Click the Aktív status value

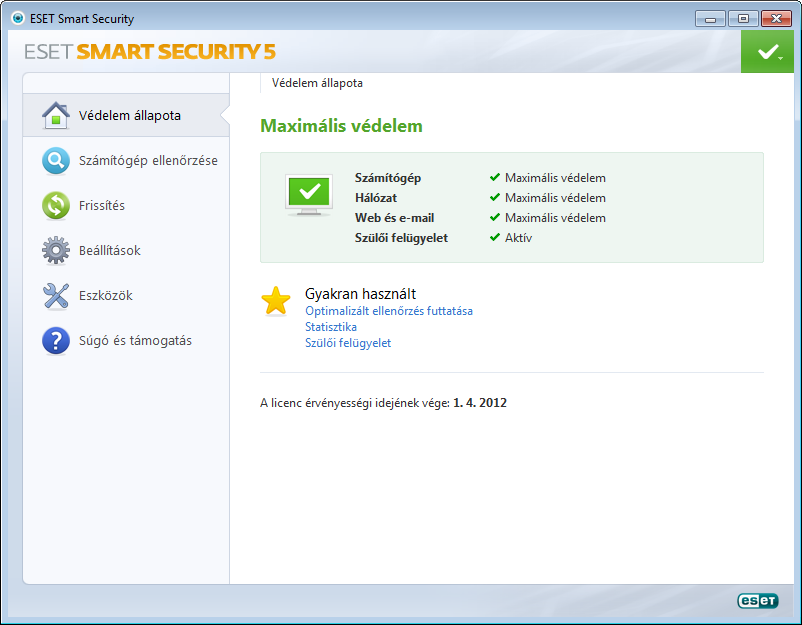(x=518, y=238)
